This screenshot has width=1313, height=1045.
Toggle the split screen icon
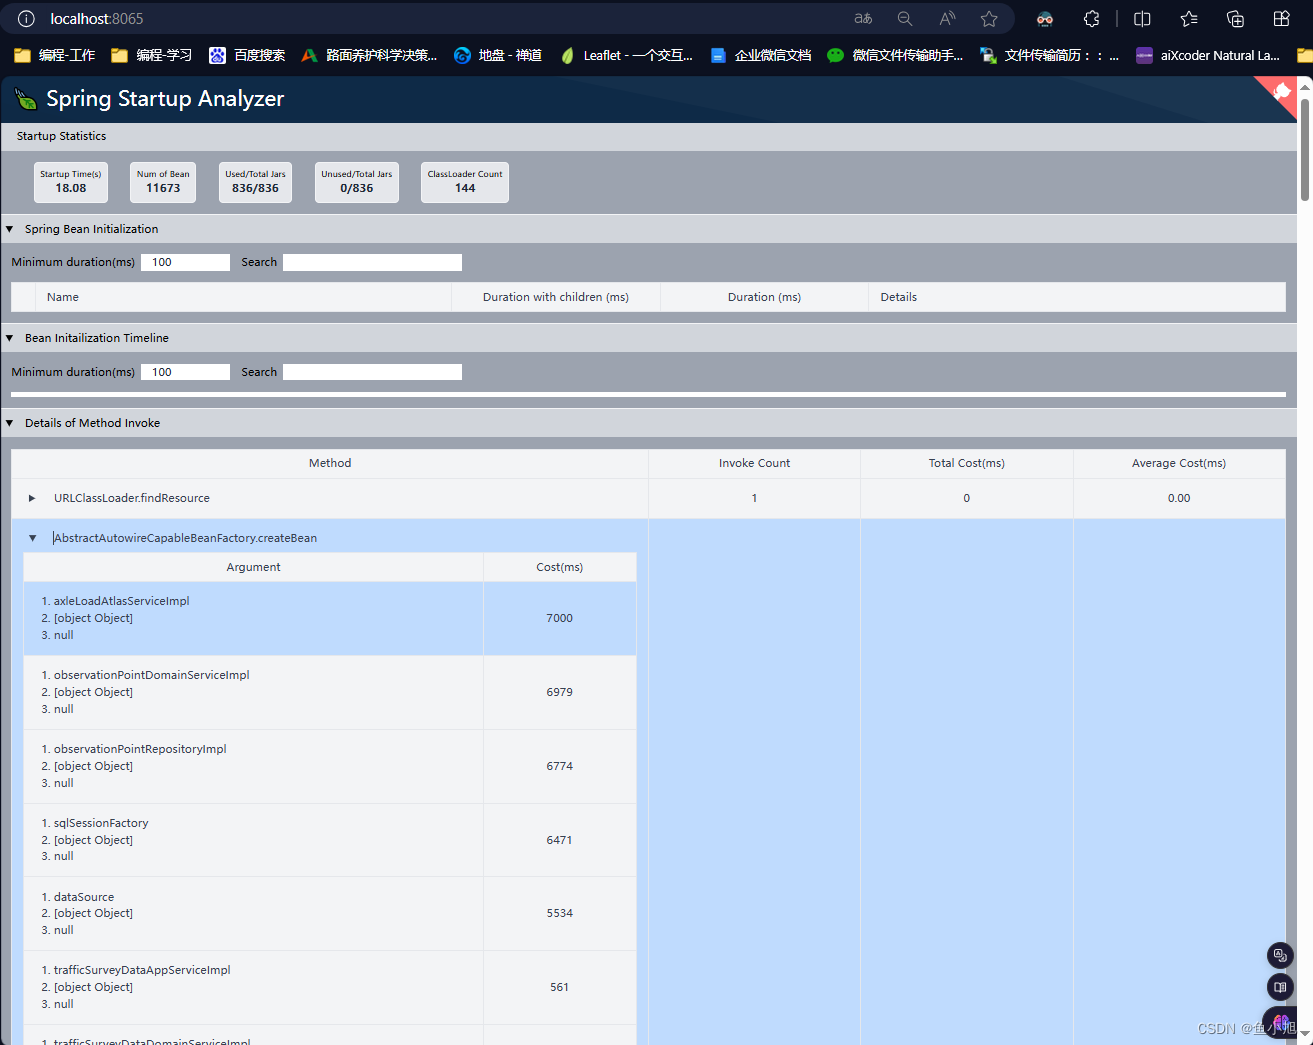click(1142, 18)
